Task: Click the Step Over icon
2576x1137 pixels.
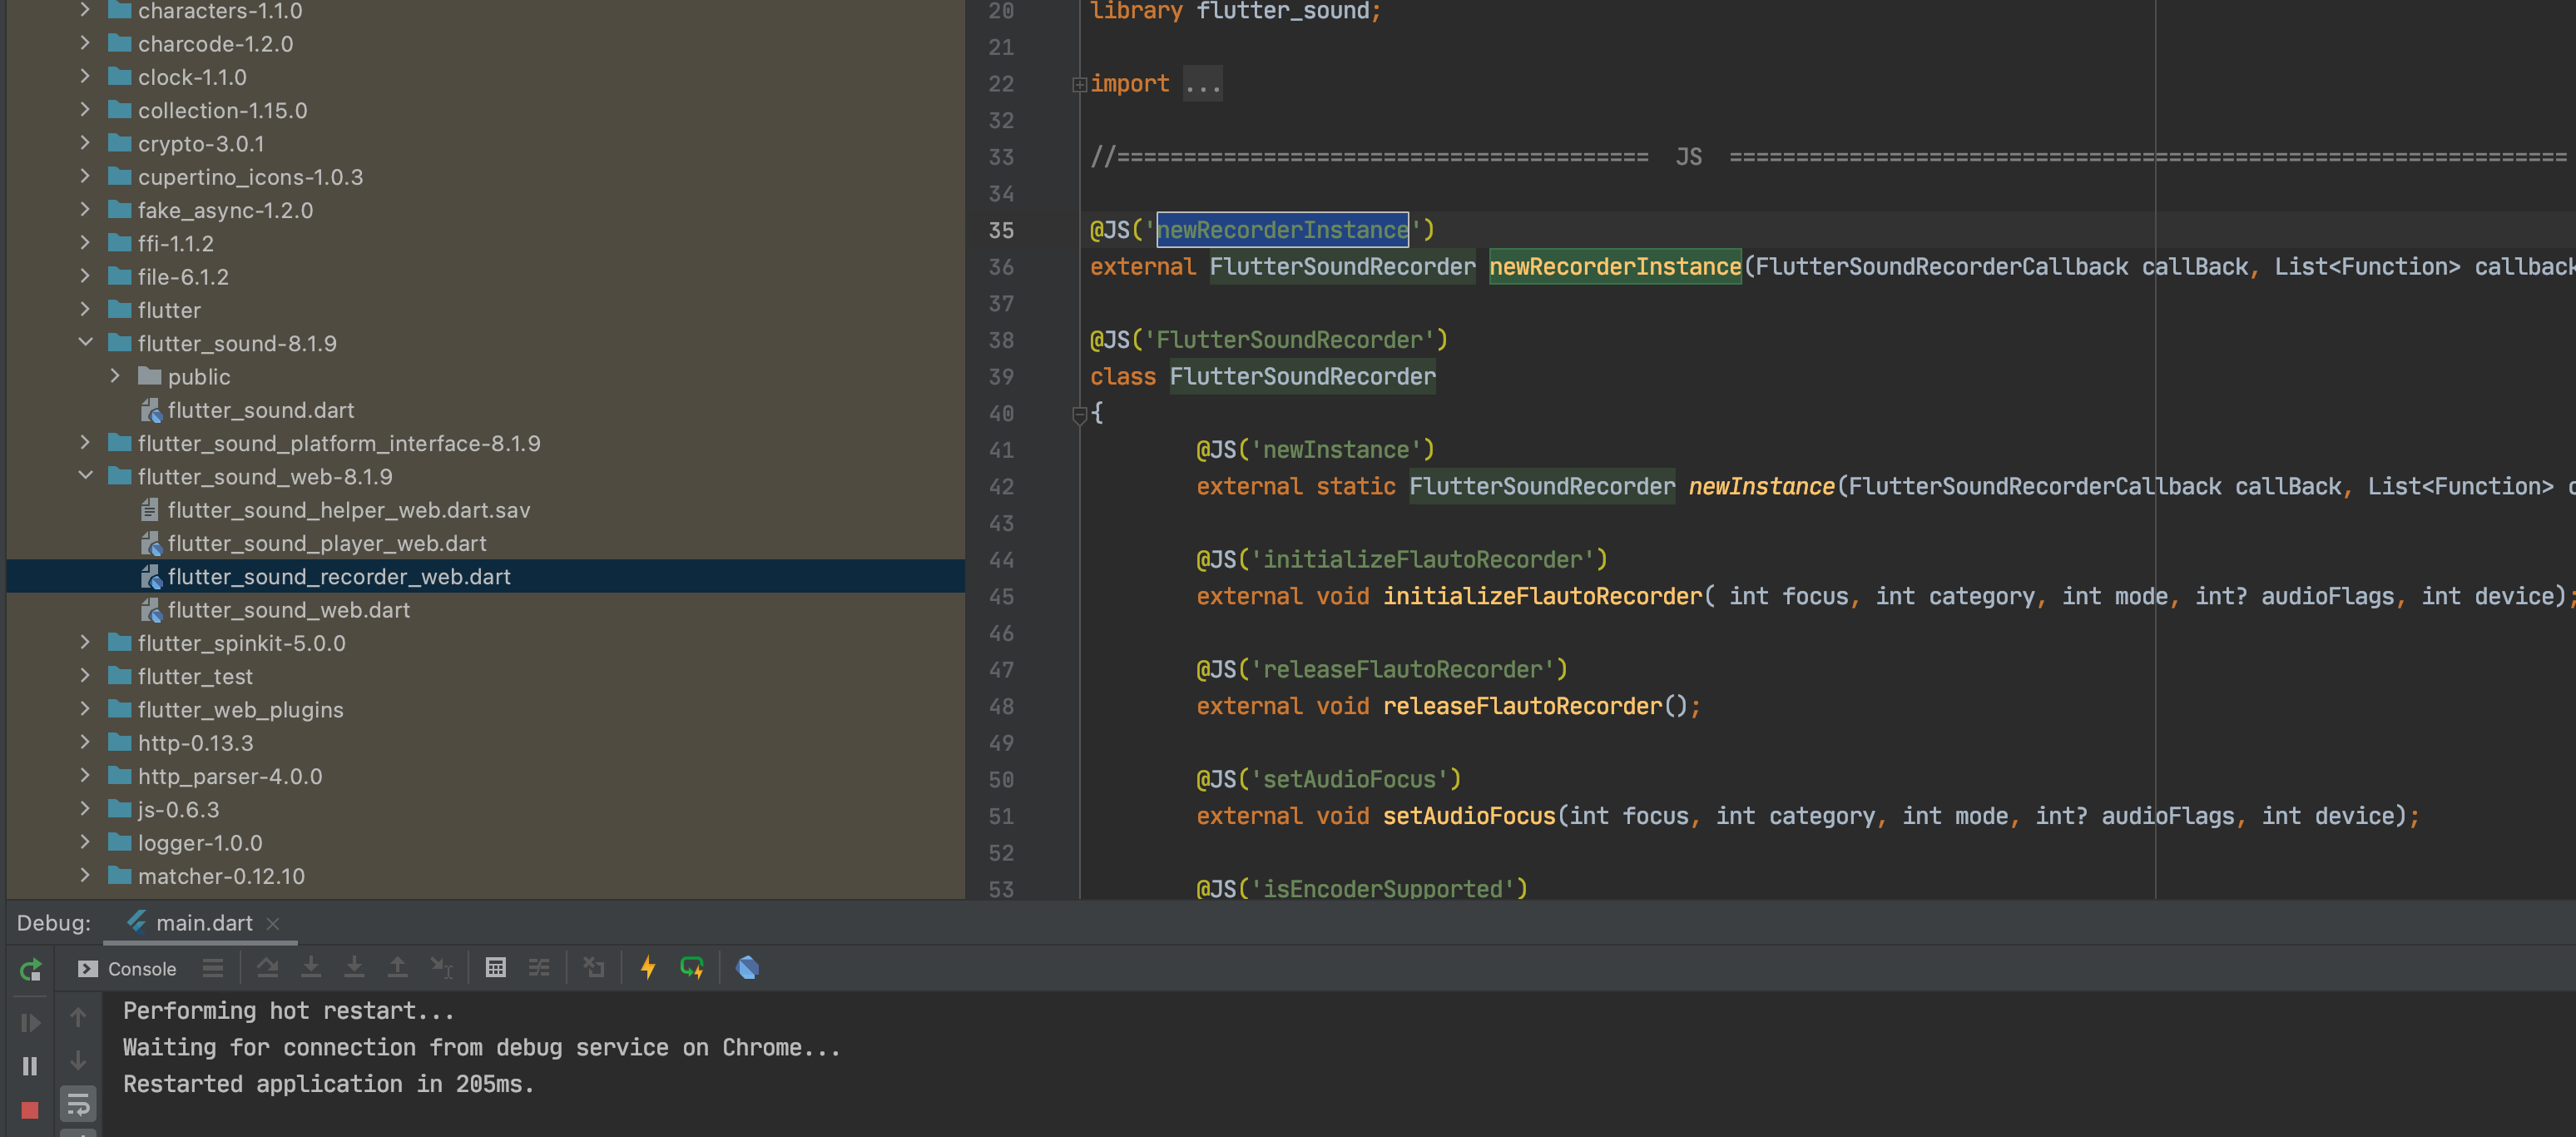Action: click(x=269, y=969)
